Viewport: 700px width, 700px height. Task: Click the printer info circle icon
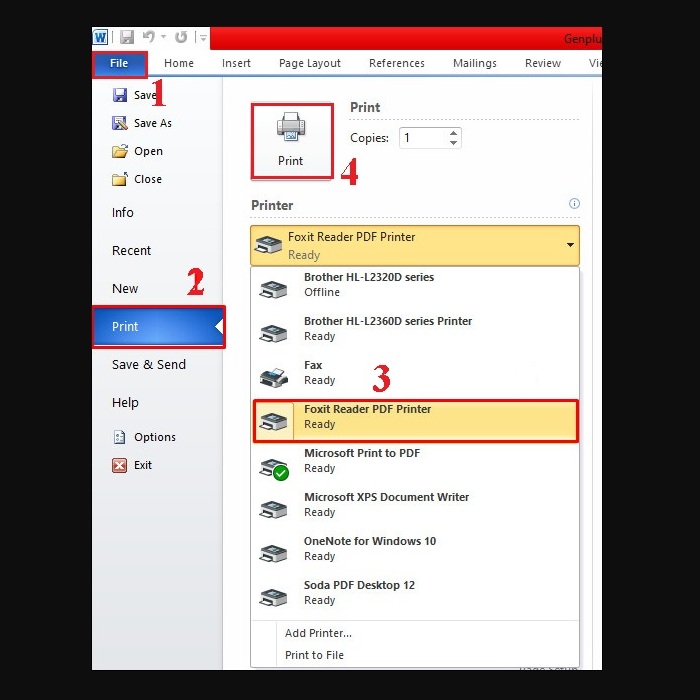pyautogui.click(x=574, y=204)
